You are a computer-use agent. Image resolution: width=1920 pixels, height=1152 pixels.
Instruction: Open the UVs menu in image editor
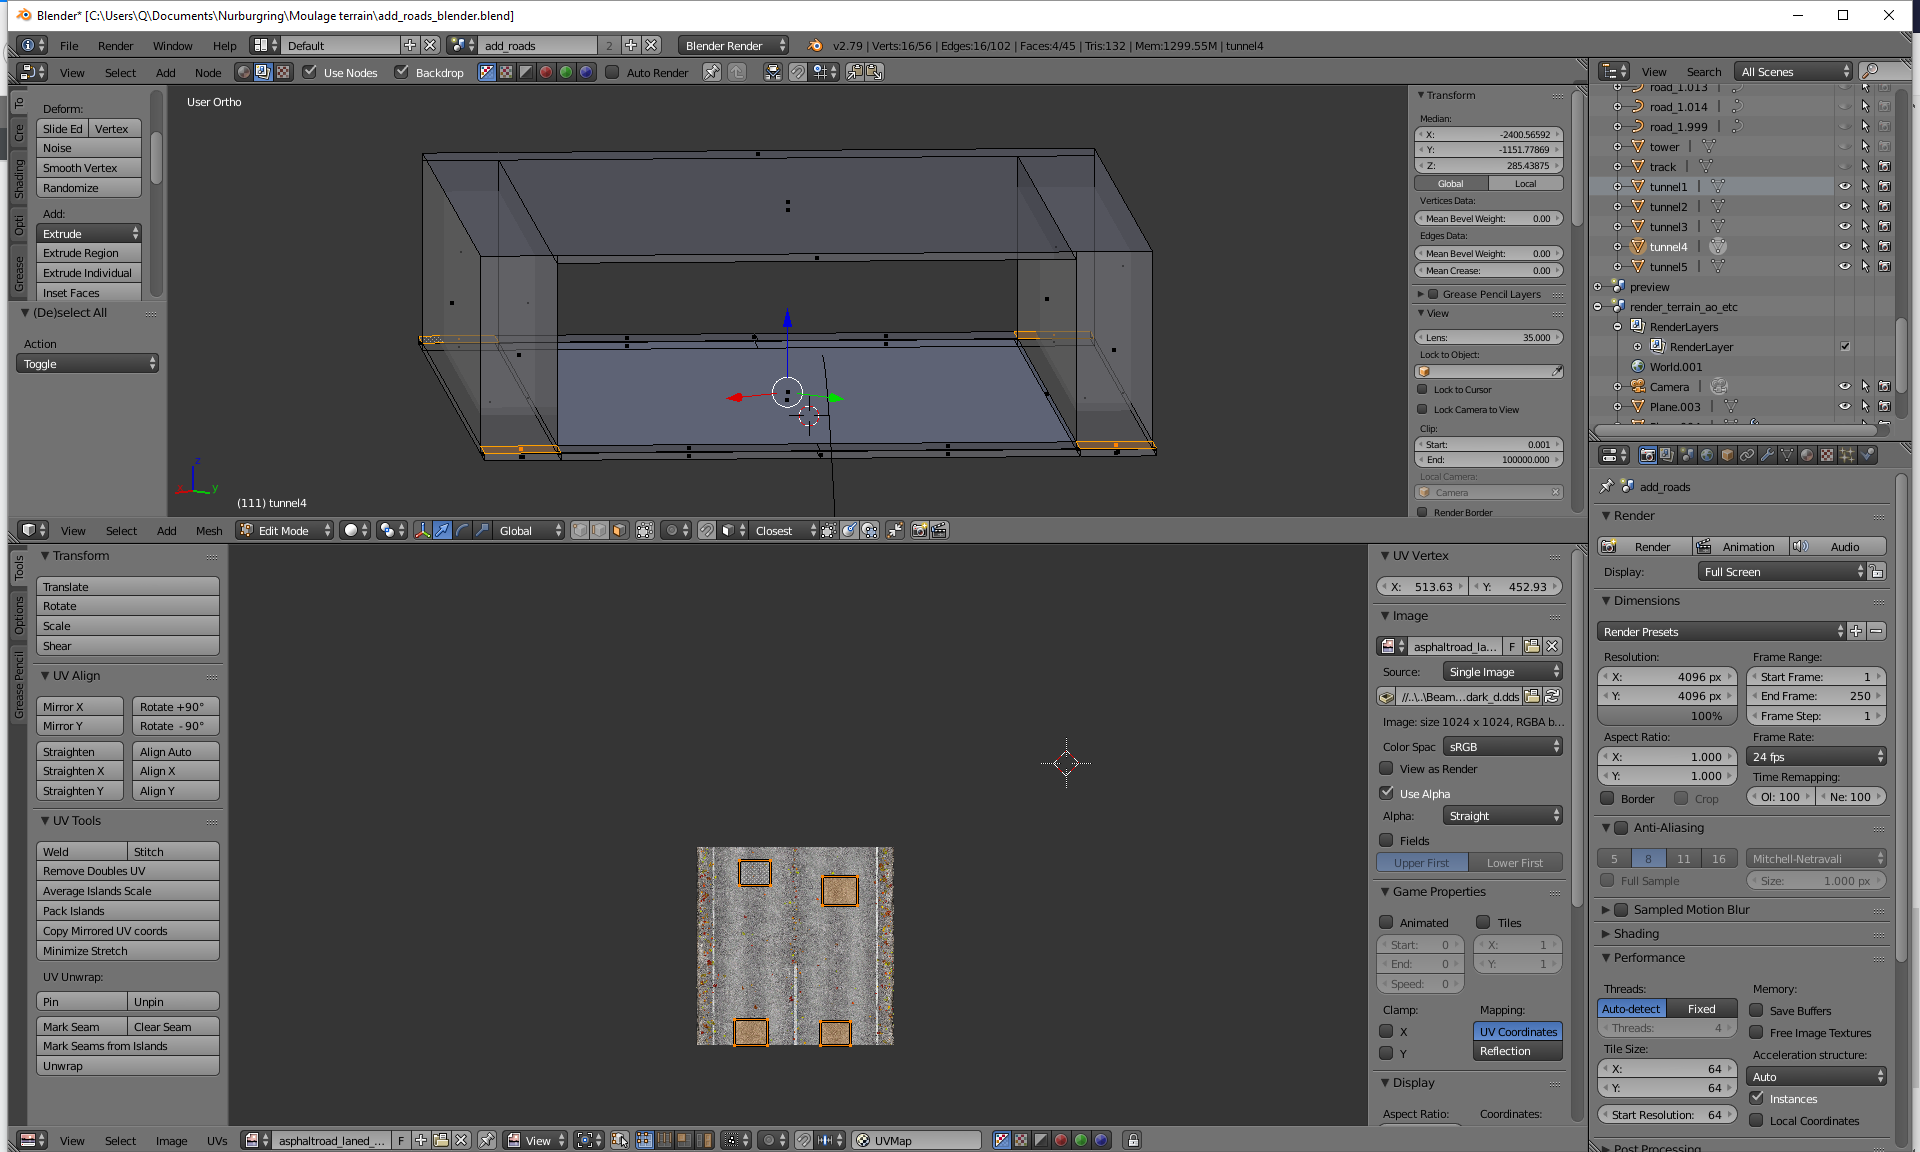[217, 1141]
